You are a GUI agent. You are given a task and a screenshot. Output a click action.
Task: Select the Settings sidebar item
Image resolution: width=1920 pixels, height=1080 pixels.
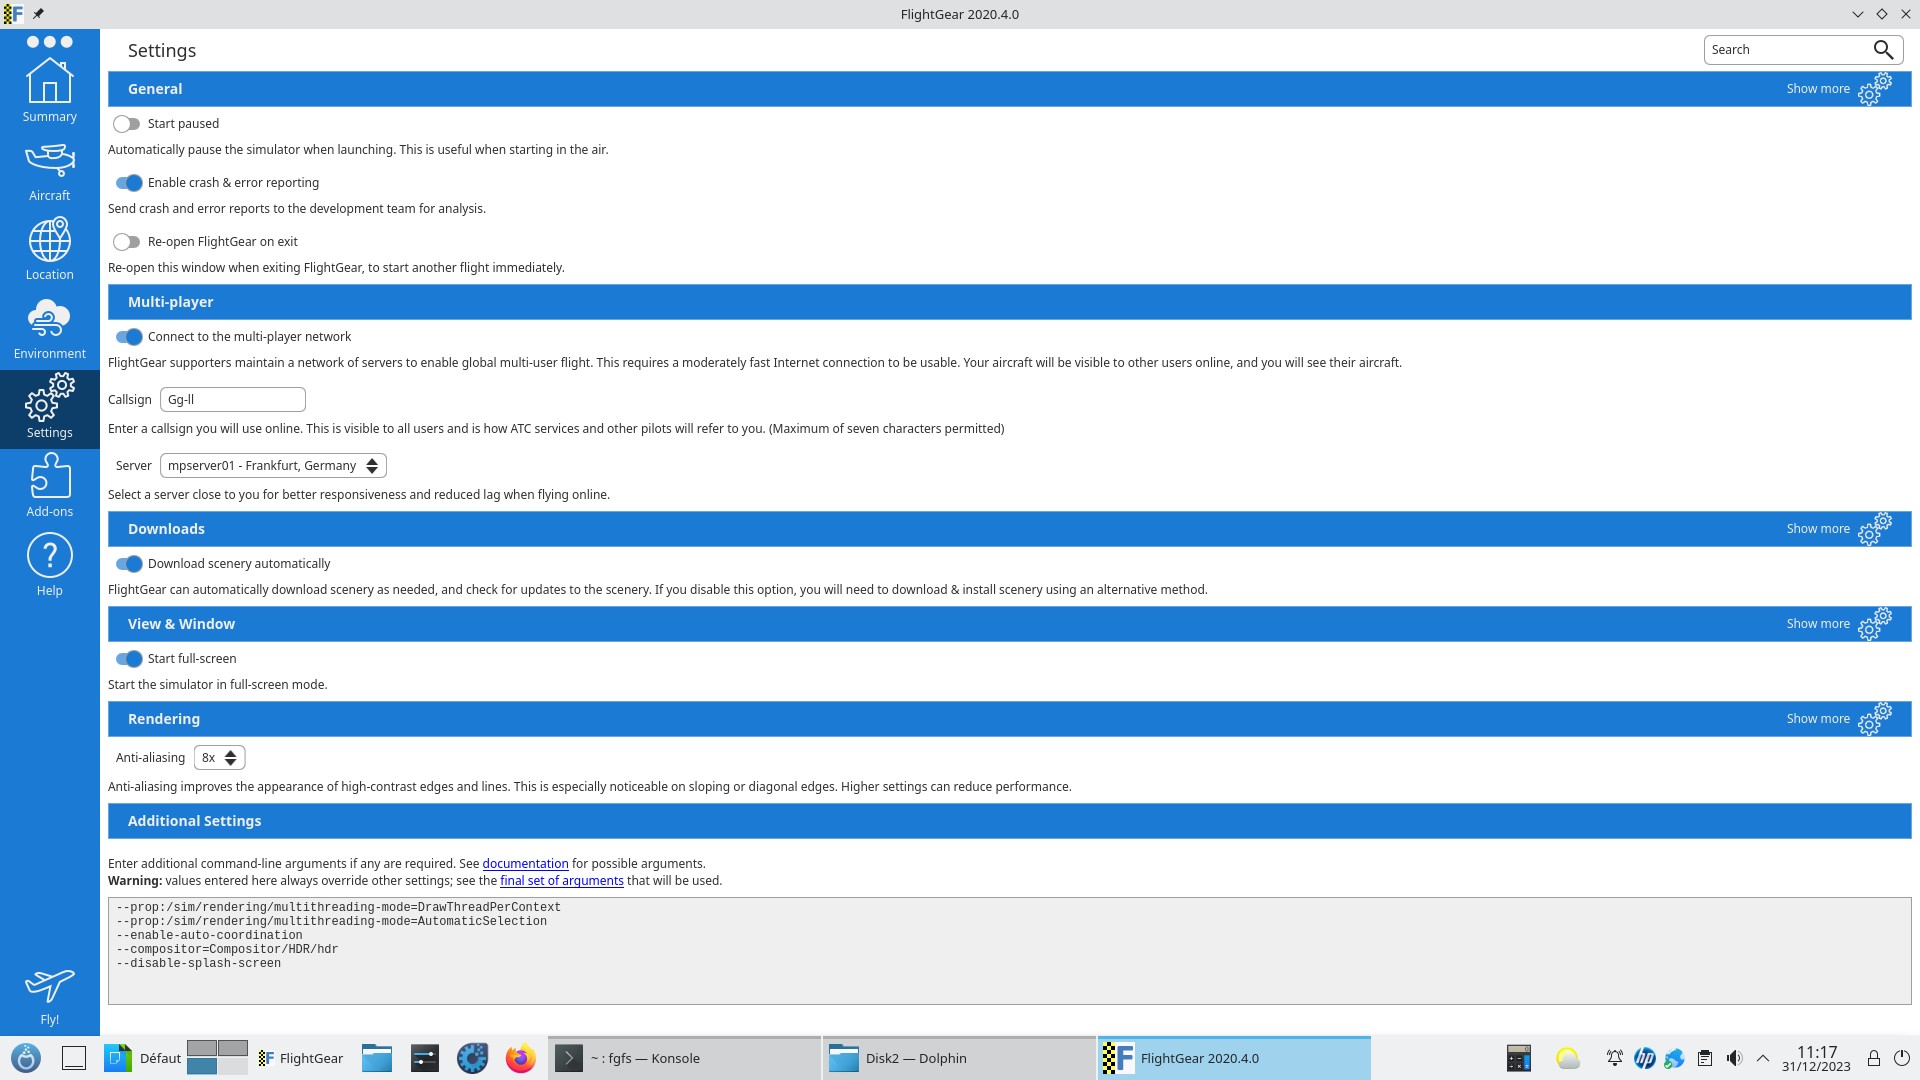49,409
